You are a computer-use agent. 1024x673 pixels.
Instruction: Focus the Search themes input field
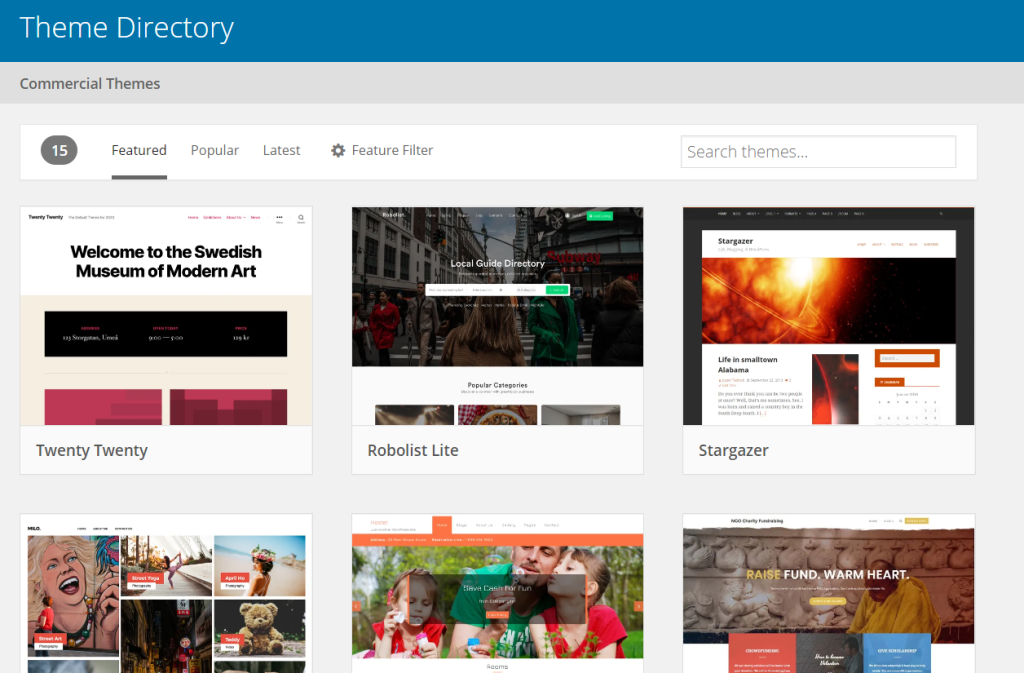(x=818, y=152)
